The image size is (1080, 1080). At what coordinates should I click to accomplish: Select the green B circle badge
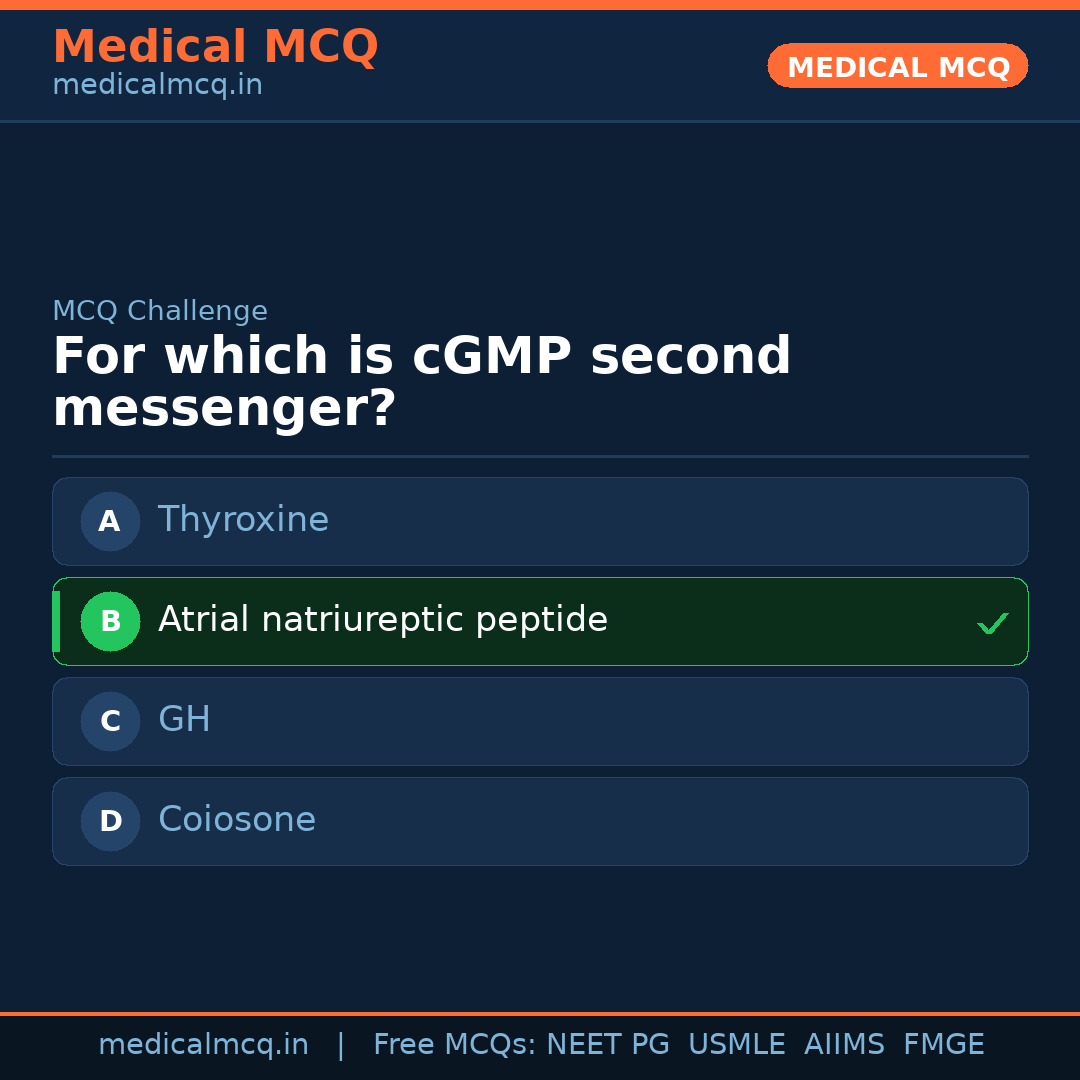pos(110,621)
